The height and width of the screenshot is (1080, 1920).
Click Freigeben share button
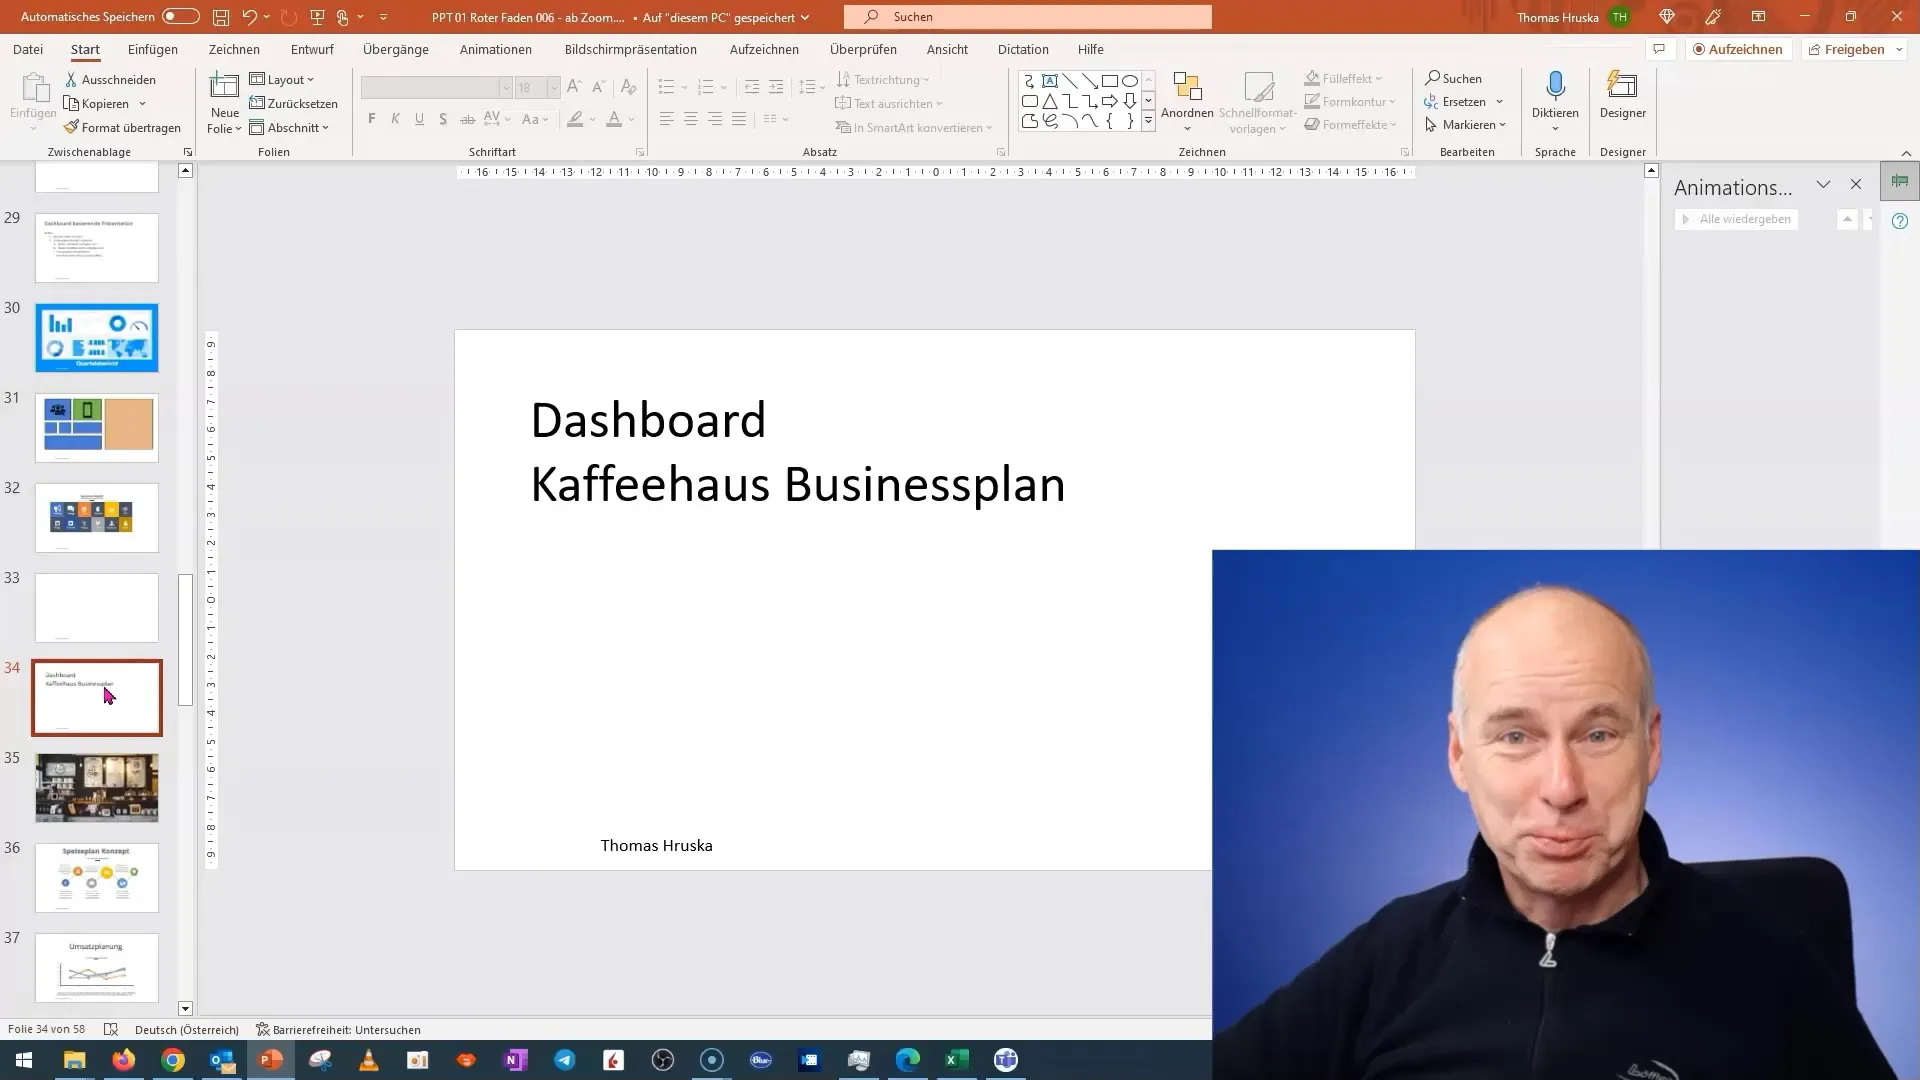pyautogui.click(x=1846, y=49)
